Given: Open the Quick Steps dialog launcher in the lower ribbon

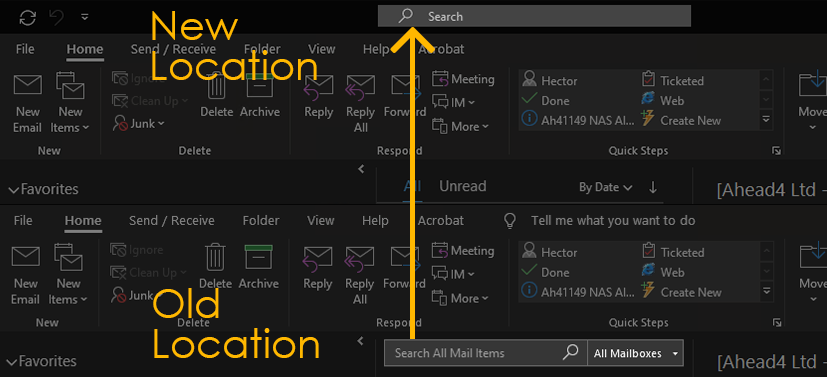Looking at the screenshot, I should [x=776, y=322].
